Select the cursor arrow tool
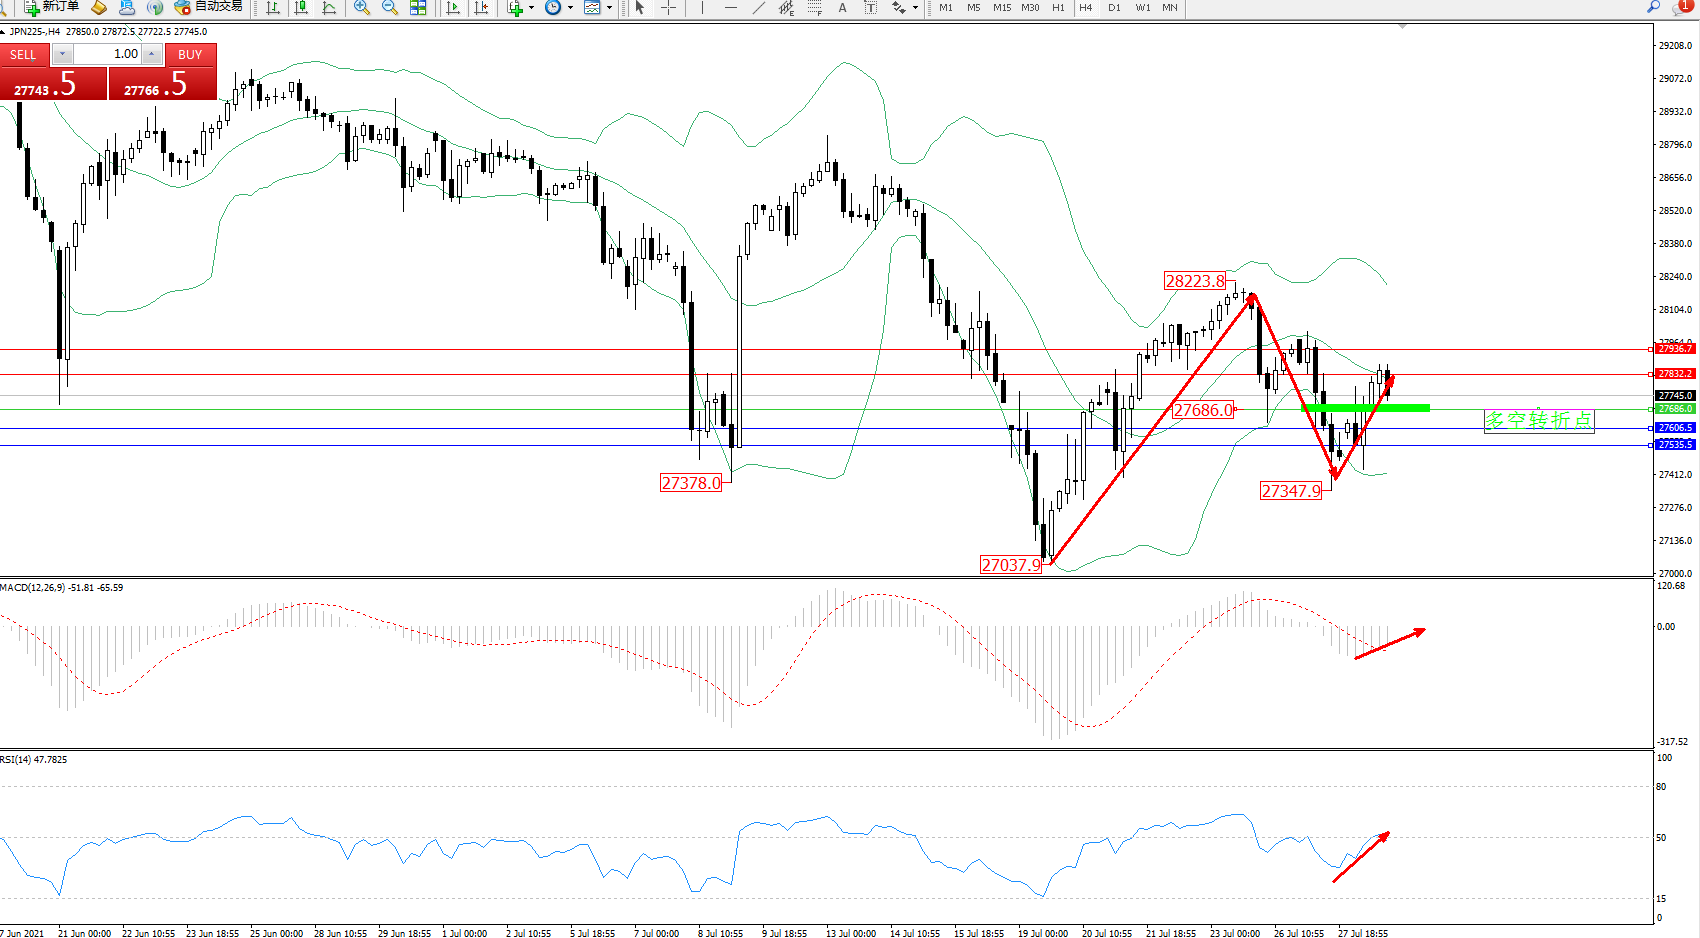 [640, 7]
